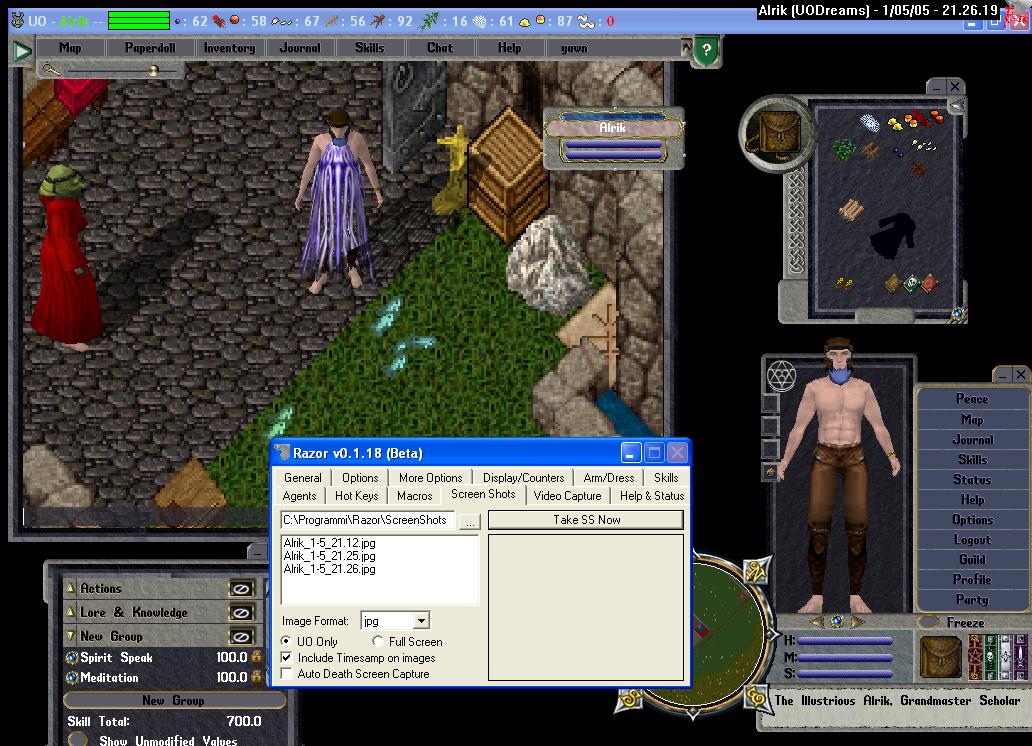Enable Auto Death Screen Capture checkbox
Image resolution: width=1032 pixels, height=746 pixels.
286,674
